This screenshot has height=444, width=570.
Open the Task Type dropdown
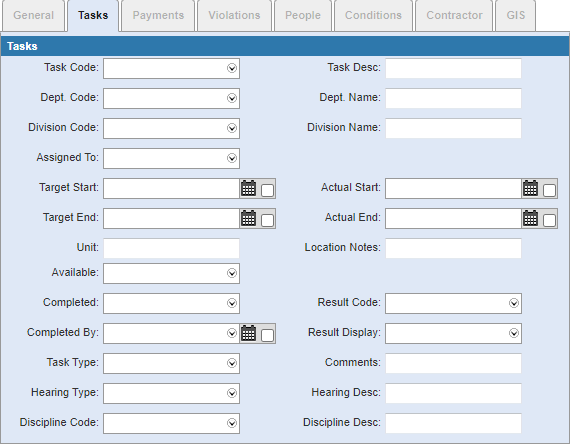click(232, 363)
